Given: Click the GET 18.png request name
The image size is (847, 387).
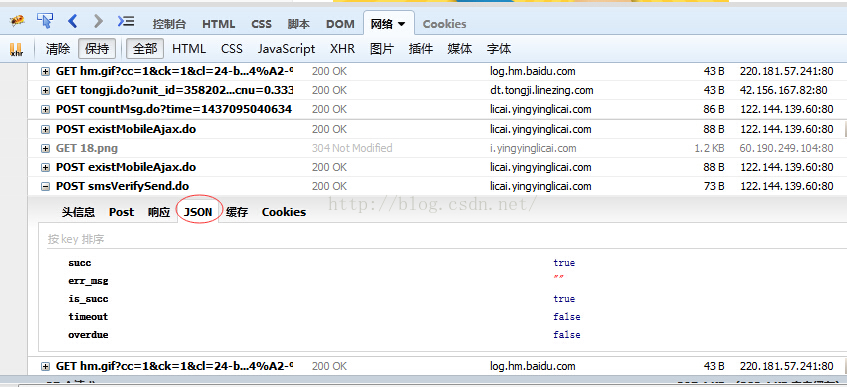Looking at the screenshot, I should (x=87, y=148).
